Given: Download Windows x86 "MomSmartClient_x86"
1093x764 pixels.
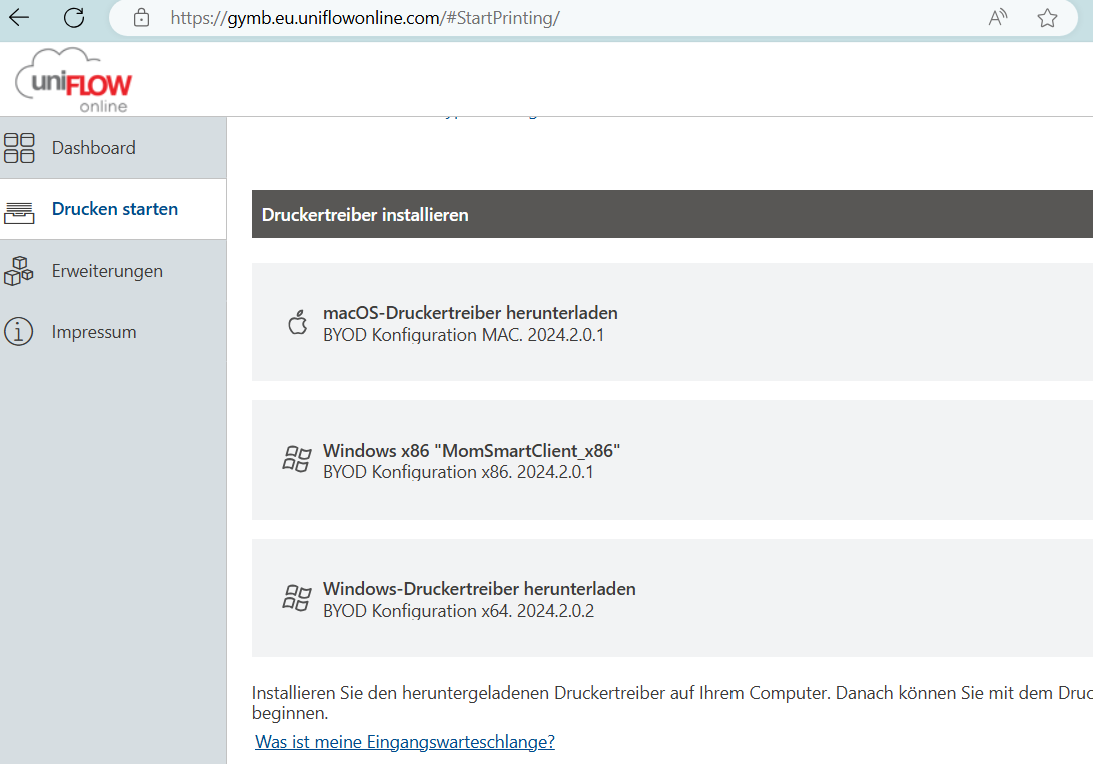Looking at the screenshot, I should pyautogui.click(x=478, y=451).
